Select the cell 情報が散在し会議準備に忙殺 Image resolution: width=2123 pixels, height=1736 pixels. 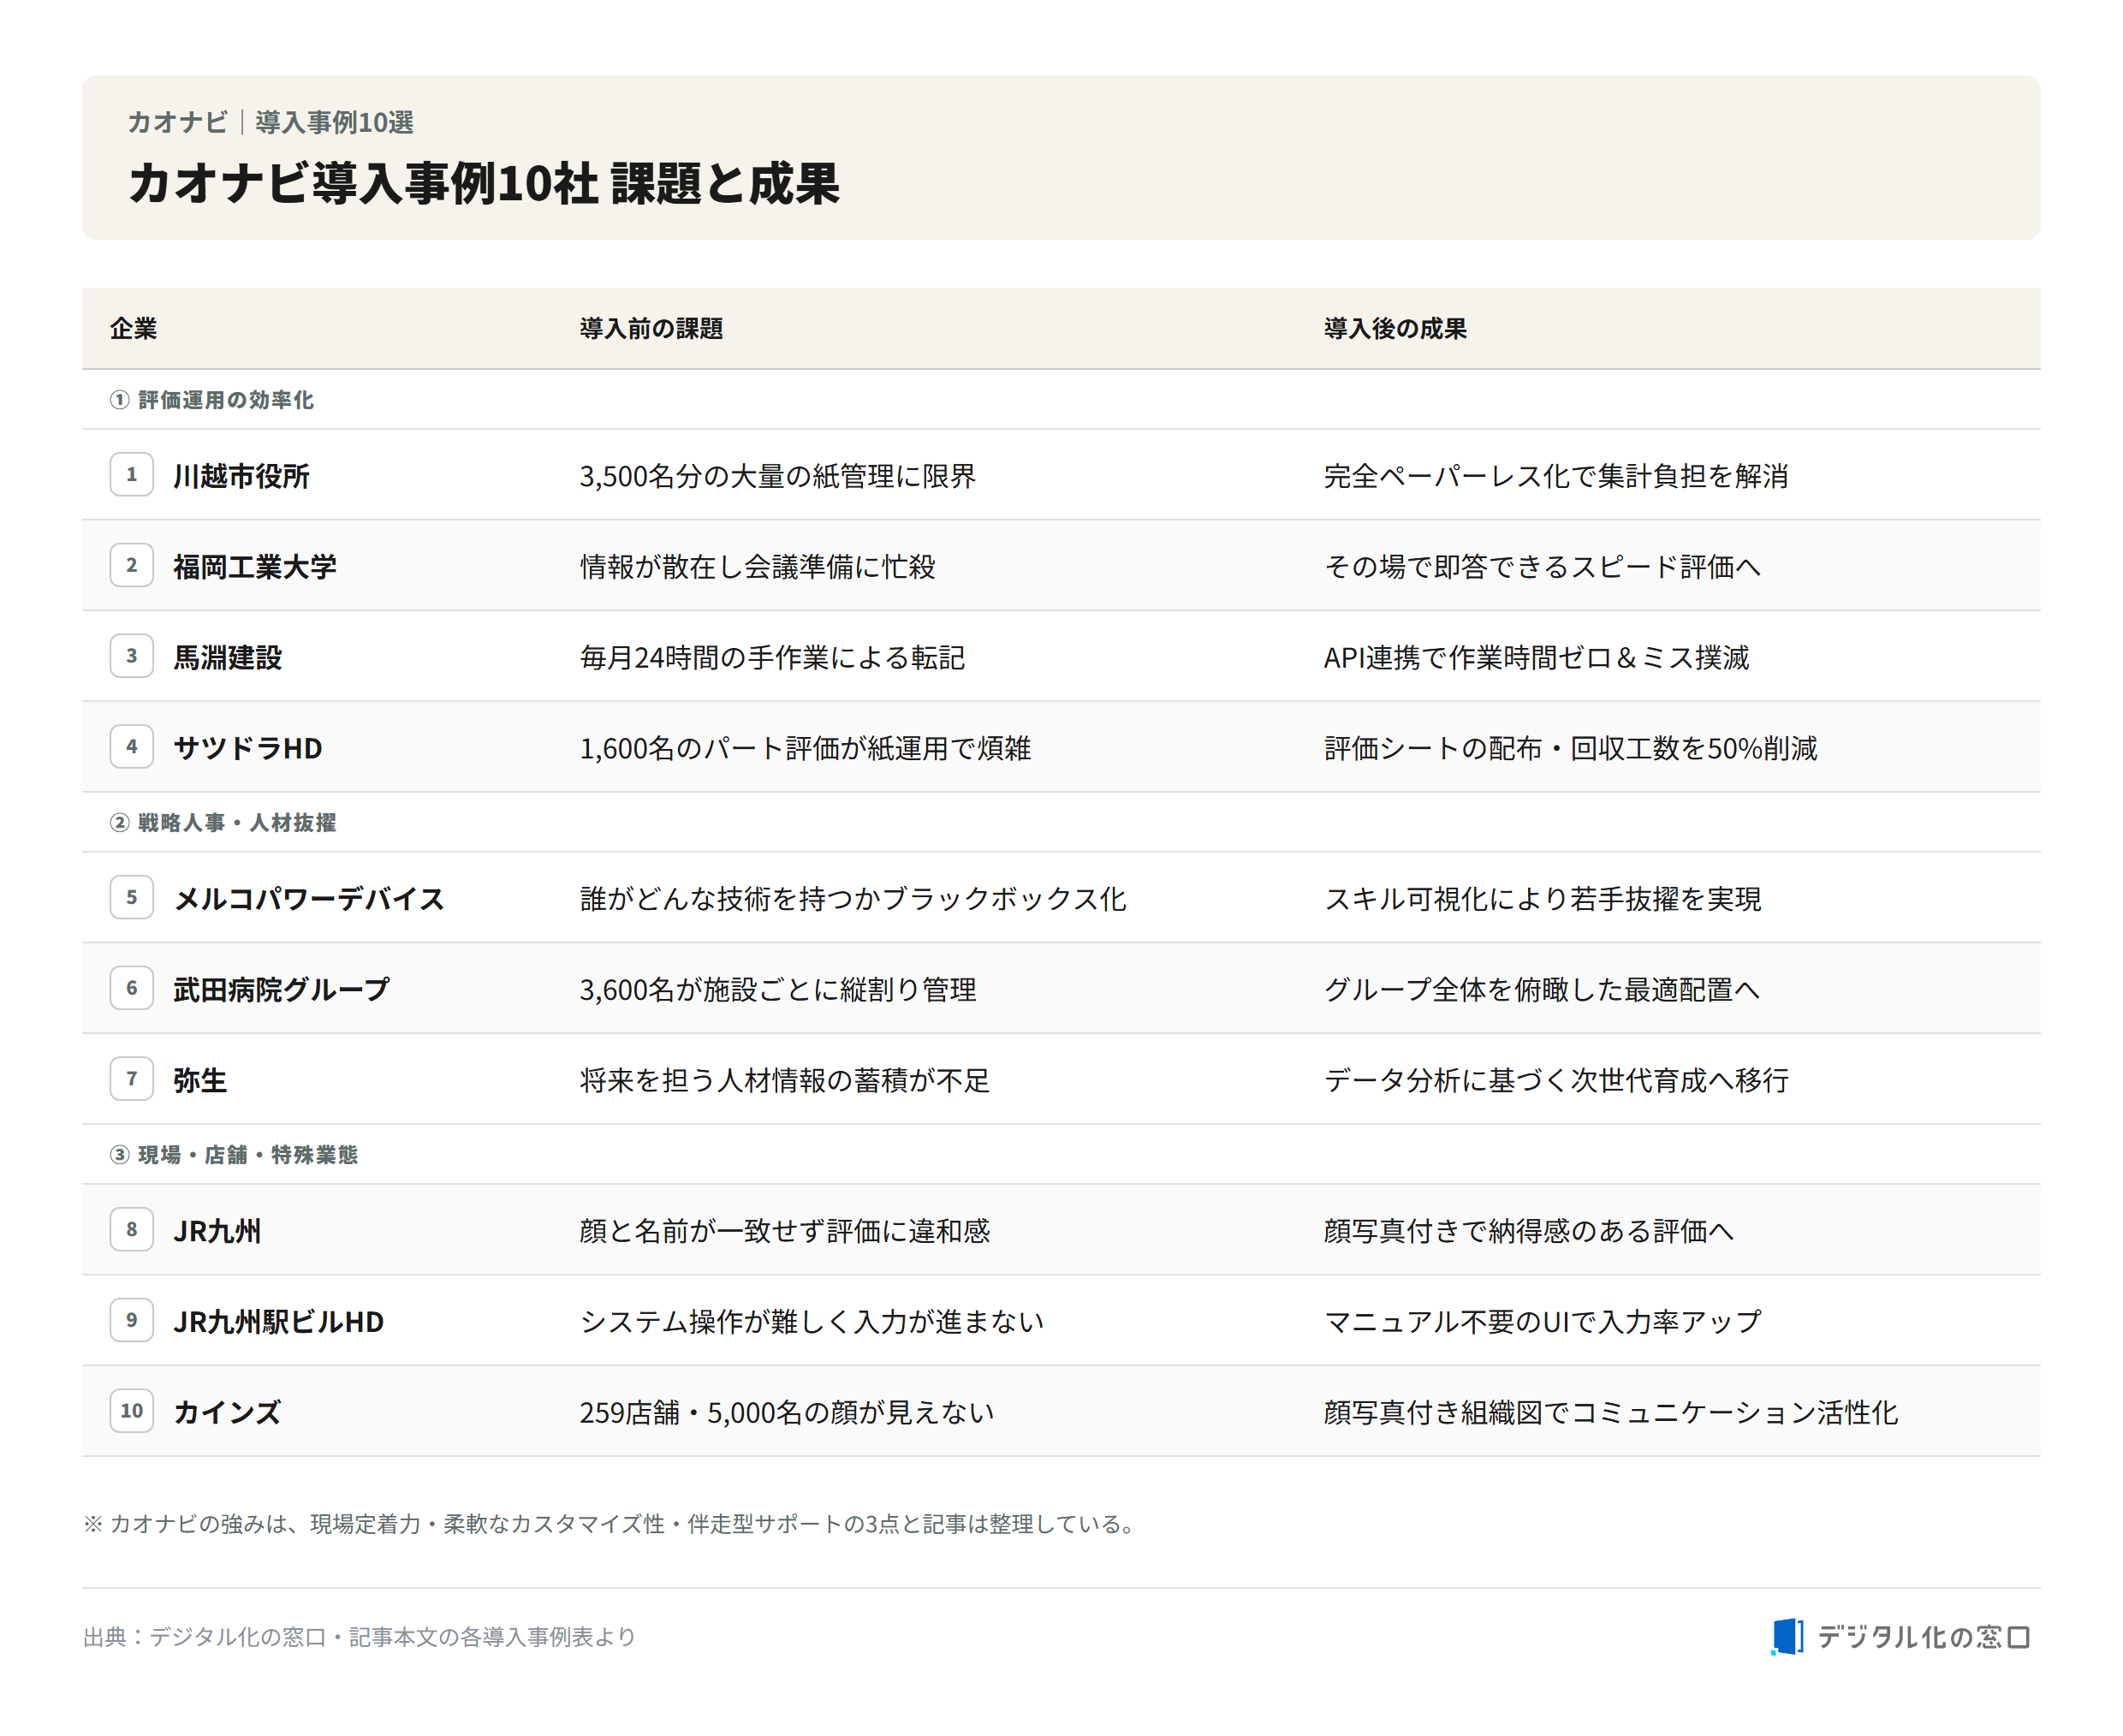[x=758, y=567]
